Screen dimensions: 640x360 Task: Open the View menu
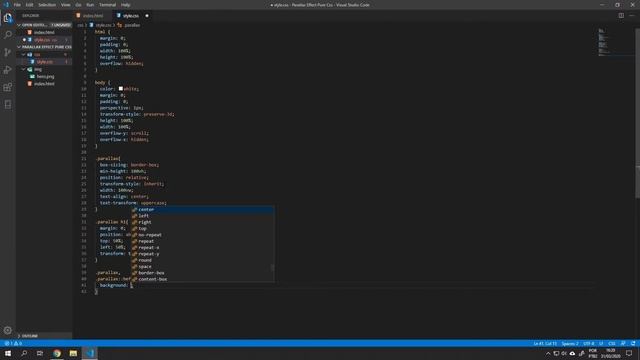tap(65, 5)
